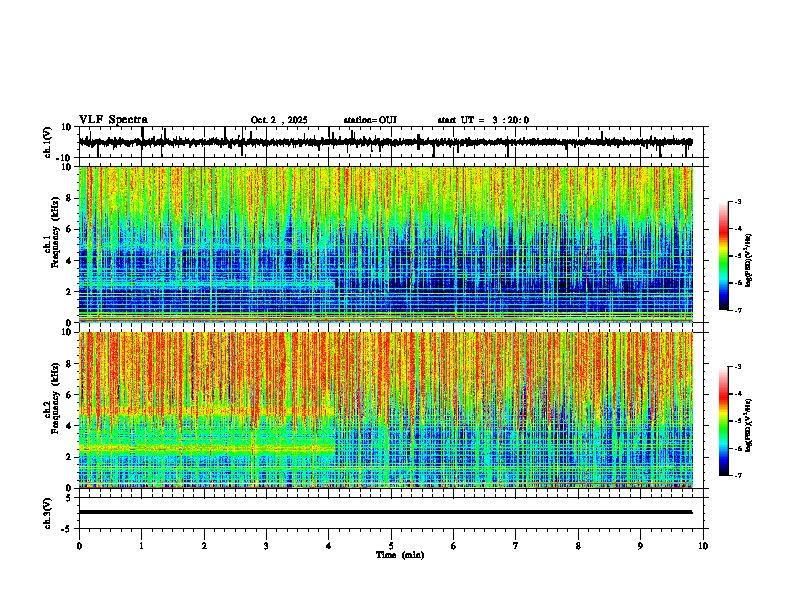
Task: Click the "ch.3(V)" axis label
Action: [x=48, y=513]
